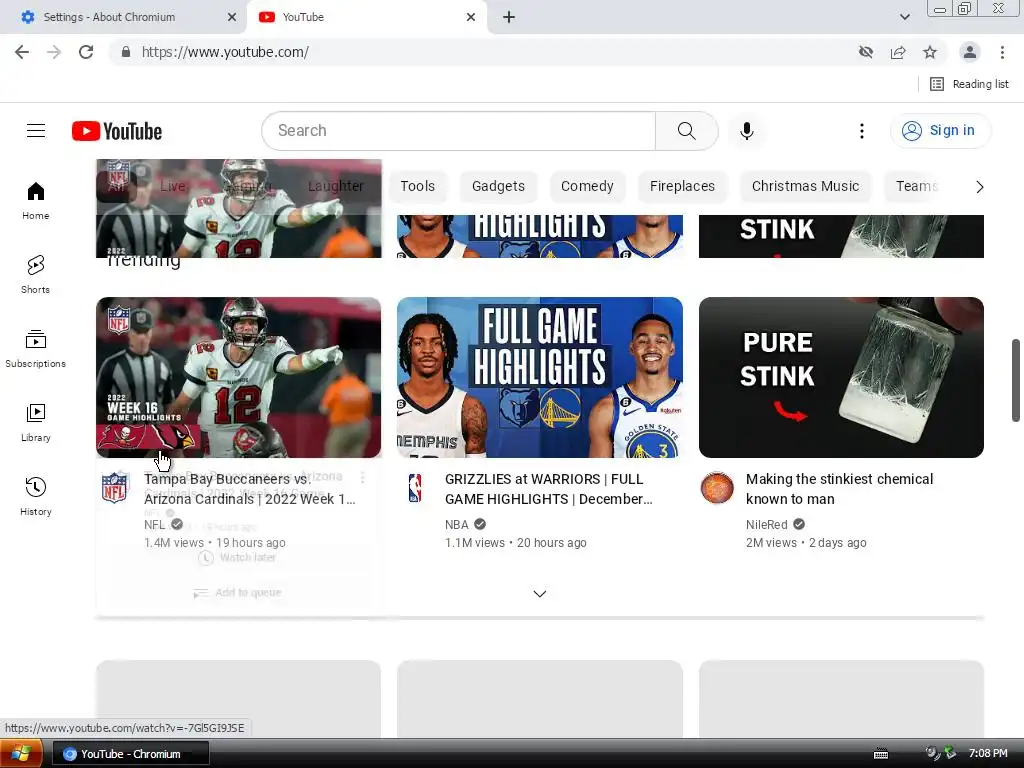Open Making the stinkiest chemical video title
Viewport: 1024px width, 768px height.
839,489
